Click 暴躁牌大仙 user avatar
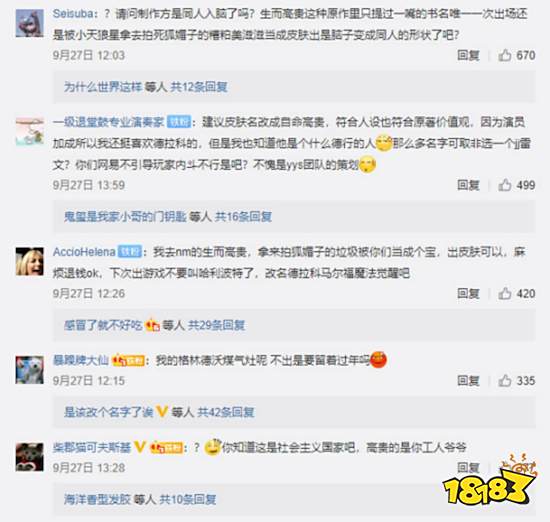The width and height of the screenshot is (550, 522). tap(30, 370)
